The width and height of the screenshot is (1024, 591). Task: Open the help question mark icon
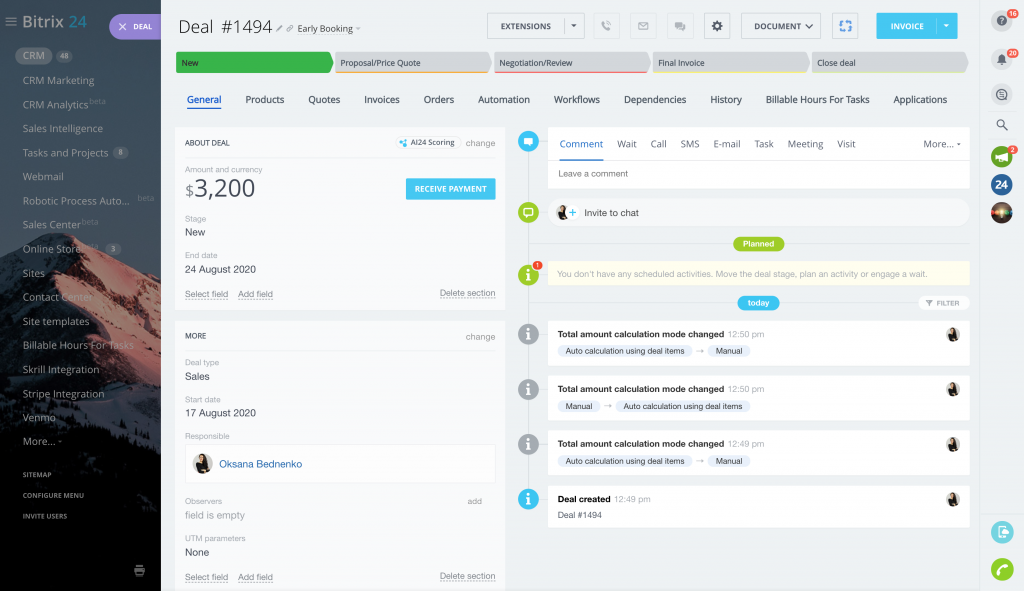1001,20
